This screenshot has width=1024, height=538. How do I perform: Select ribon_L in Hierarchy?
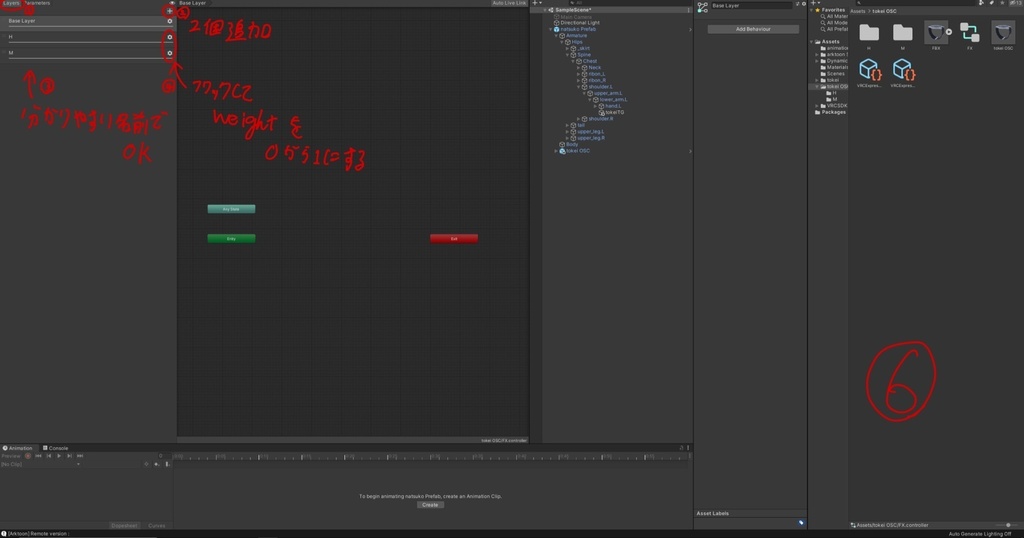click(x=596, y=74)
